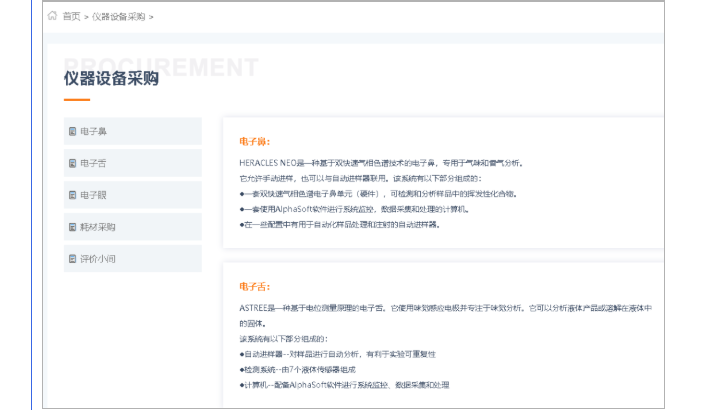Image resolution: width=704 pixels, height=410 pixels.
Task: Open the 仪器设备采购 breadcrumb link
Action: tap(119, 17)
